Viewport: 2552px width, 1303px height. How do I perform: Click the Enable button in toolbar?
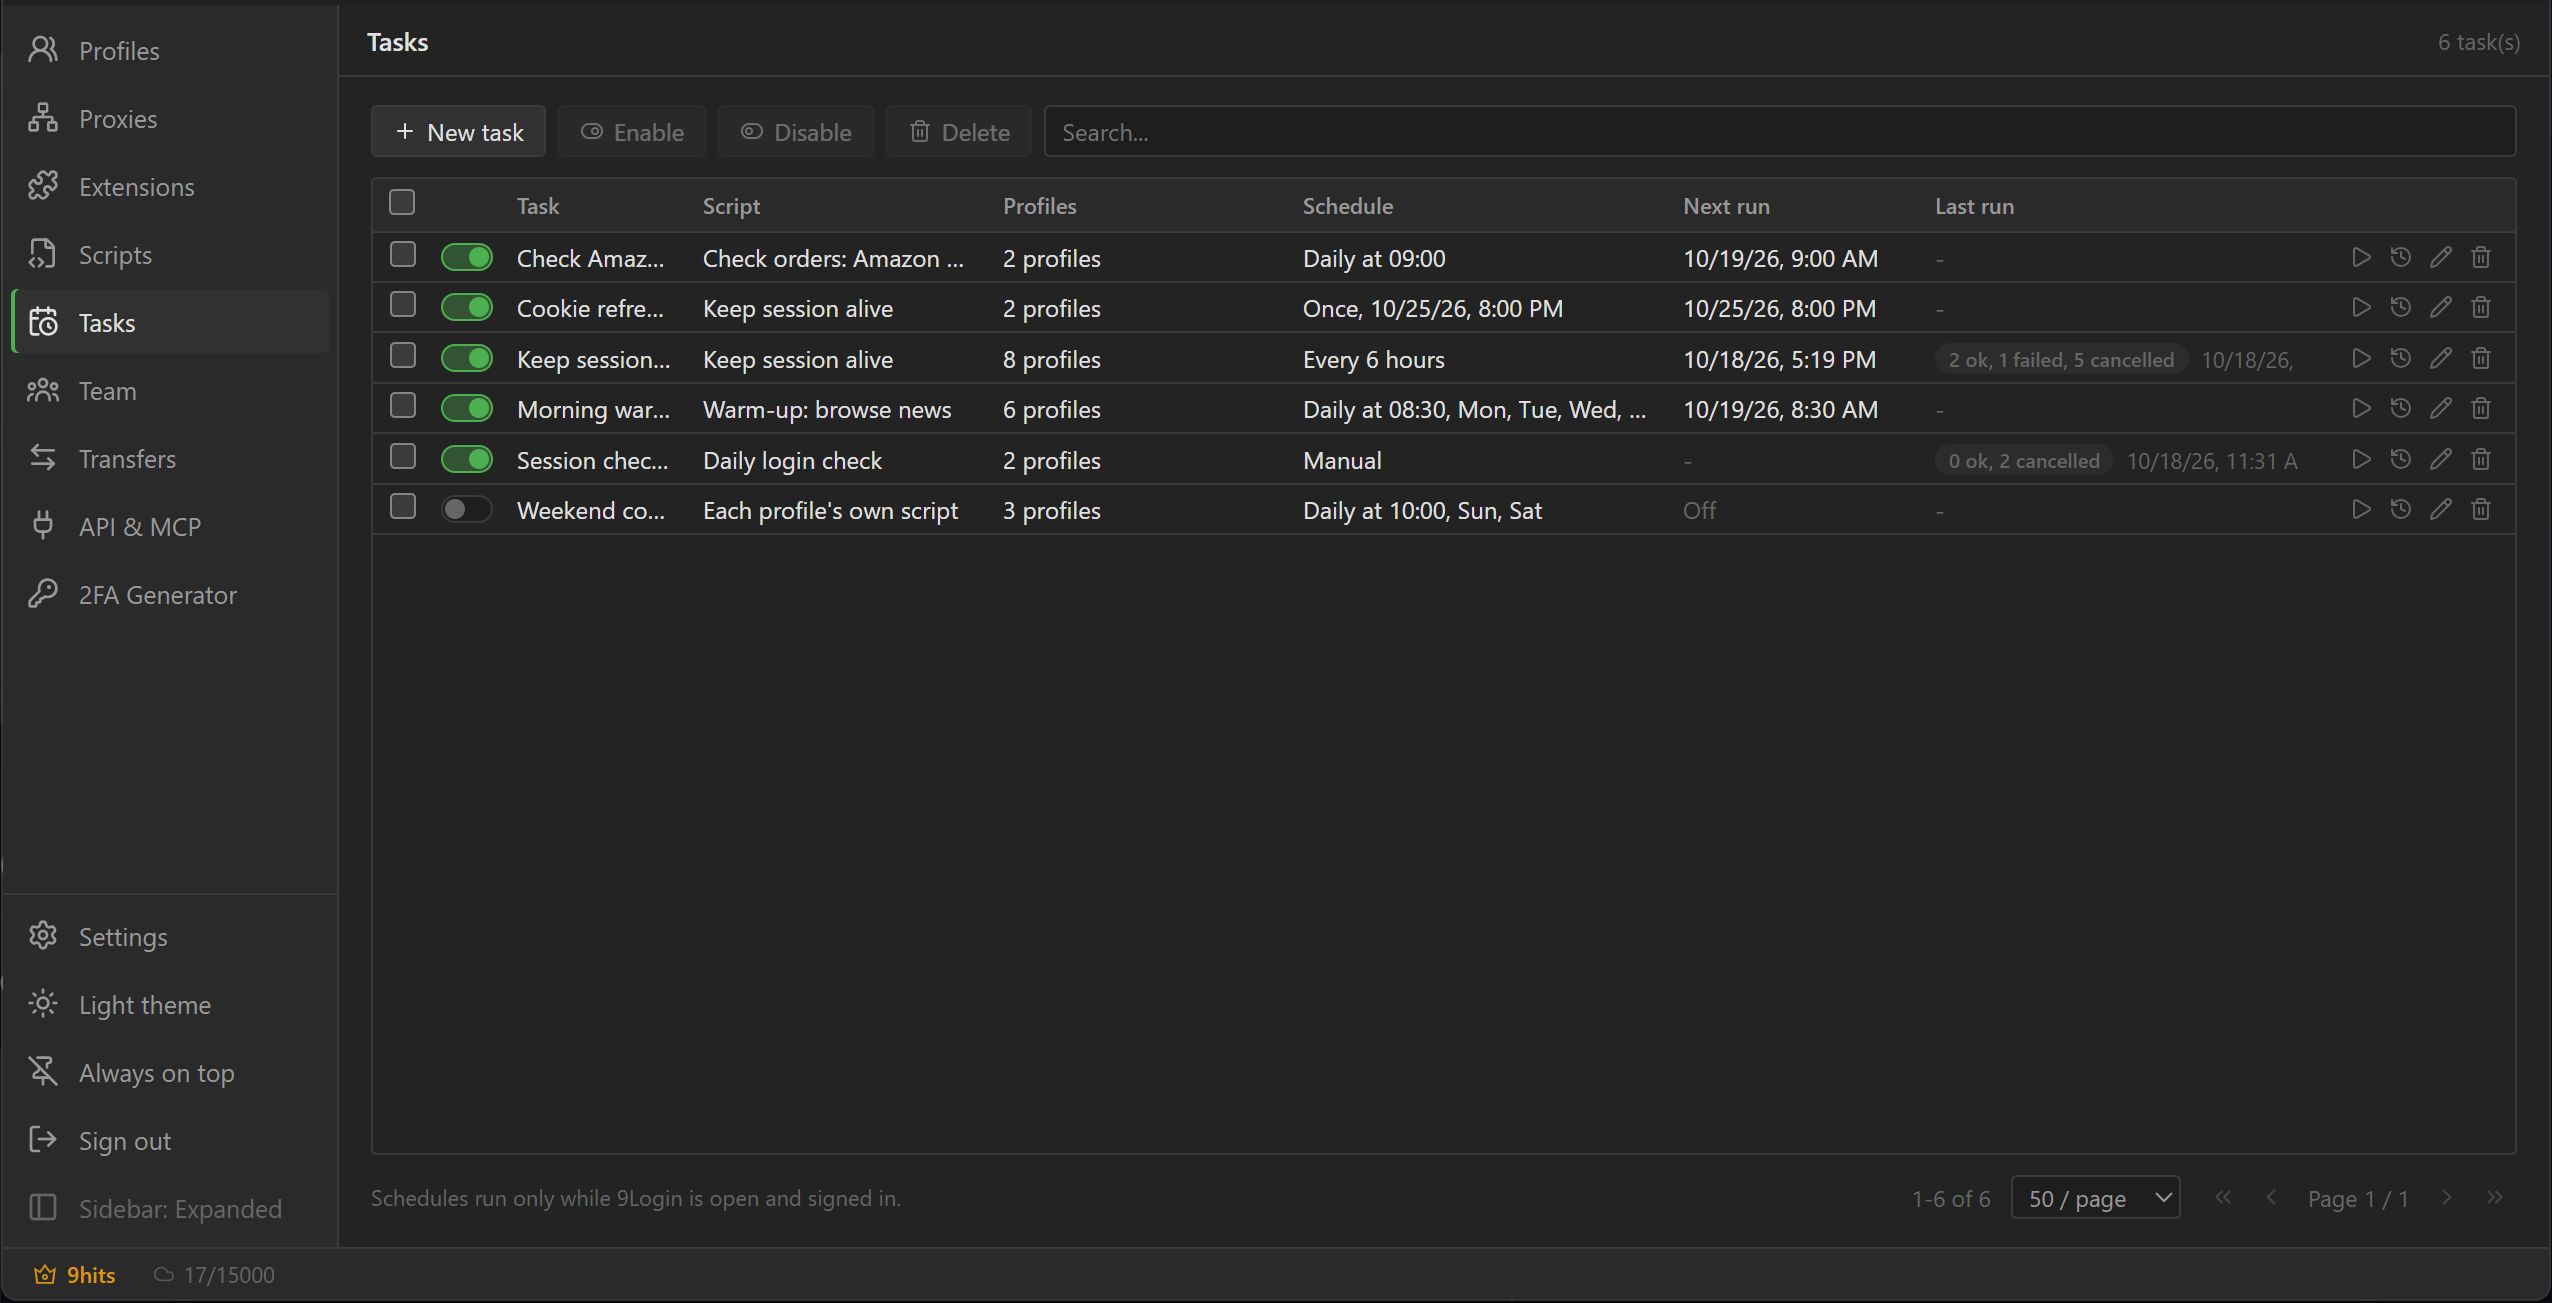tap(632, 132)
